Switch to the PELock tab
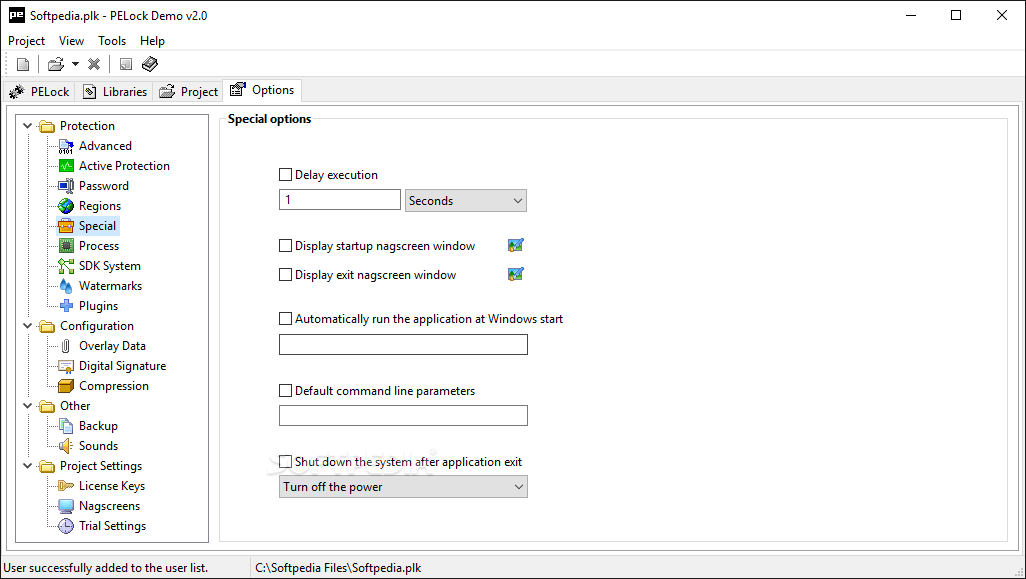This screenshot has height=579, width=1026. 39,92
